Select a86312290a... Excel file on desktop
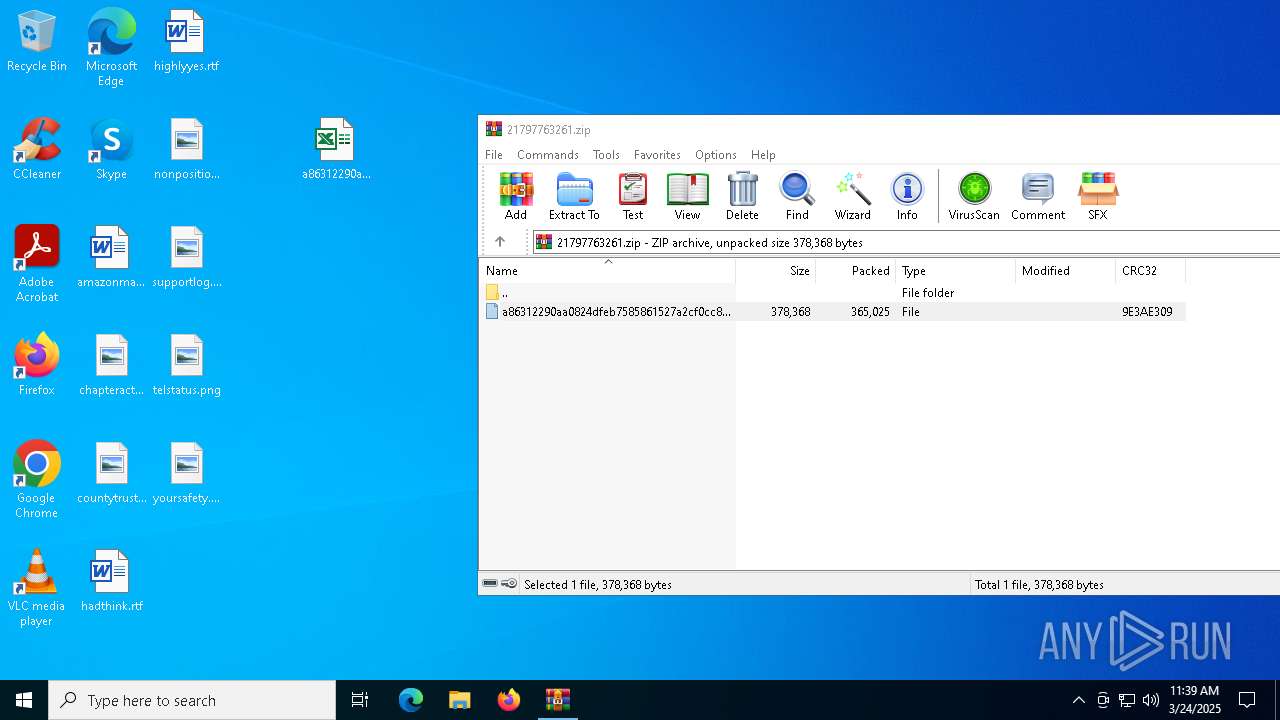This screenshot has height=720, width=1280. (x=336, y=150)
